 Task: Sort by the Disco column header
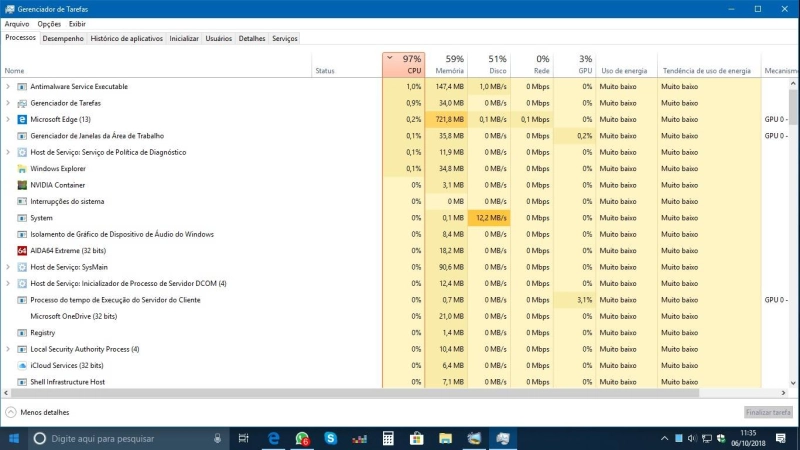click(x=489, y=65)
